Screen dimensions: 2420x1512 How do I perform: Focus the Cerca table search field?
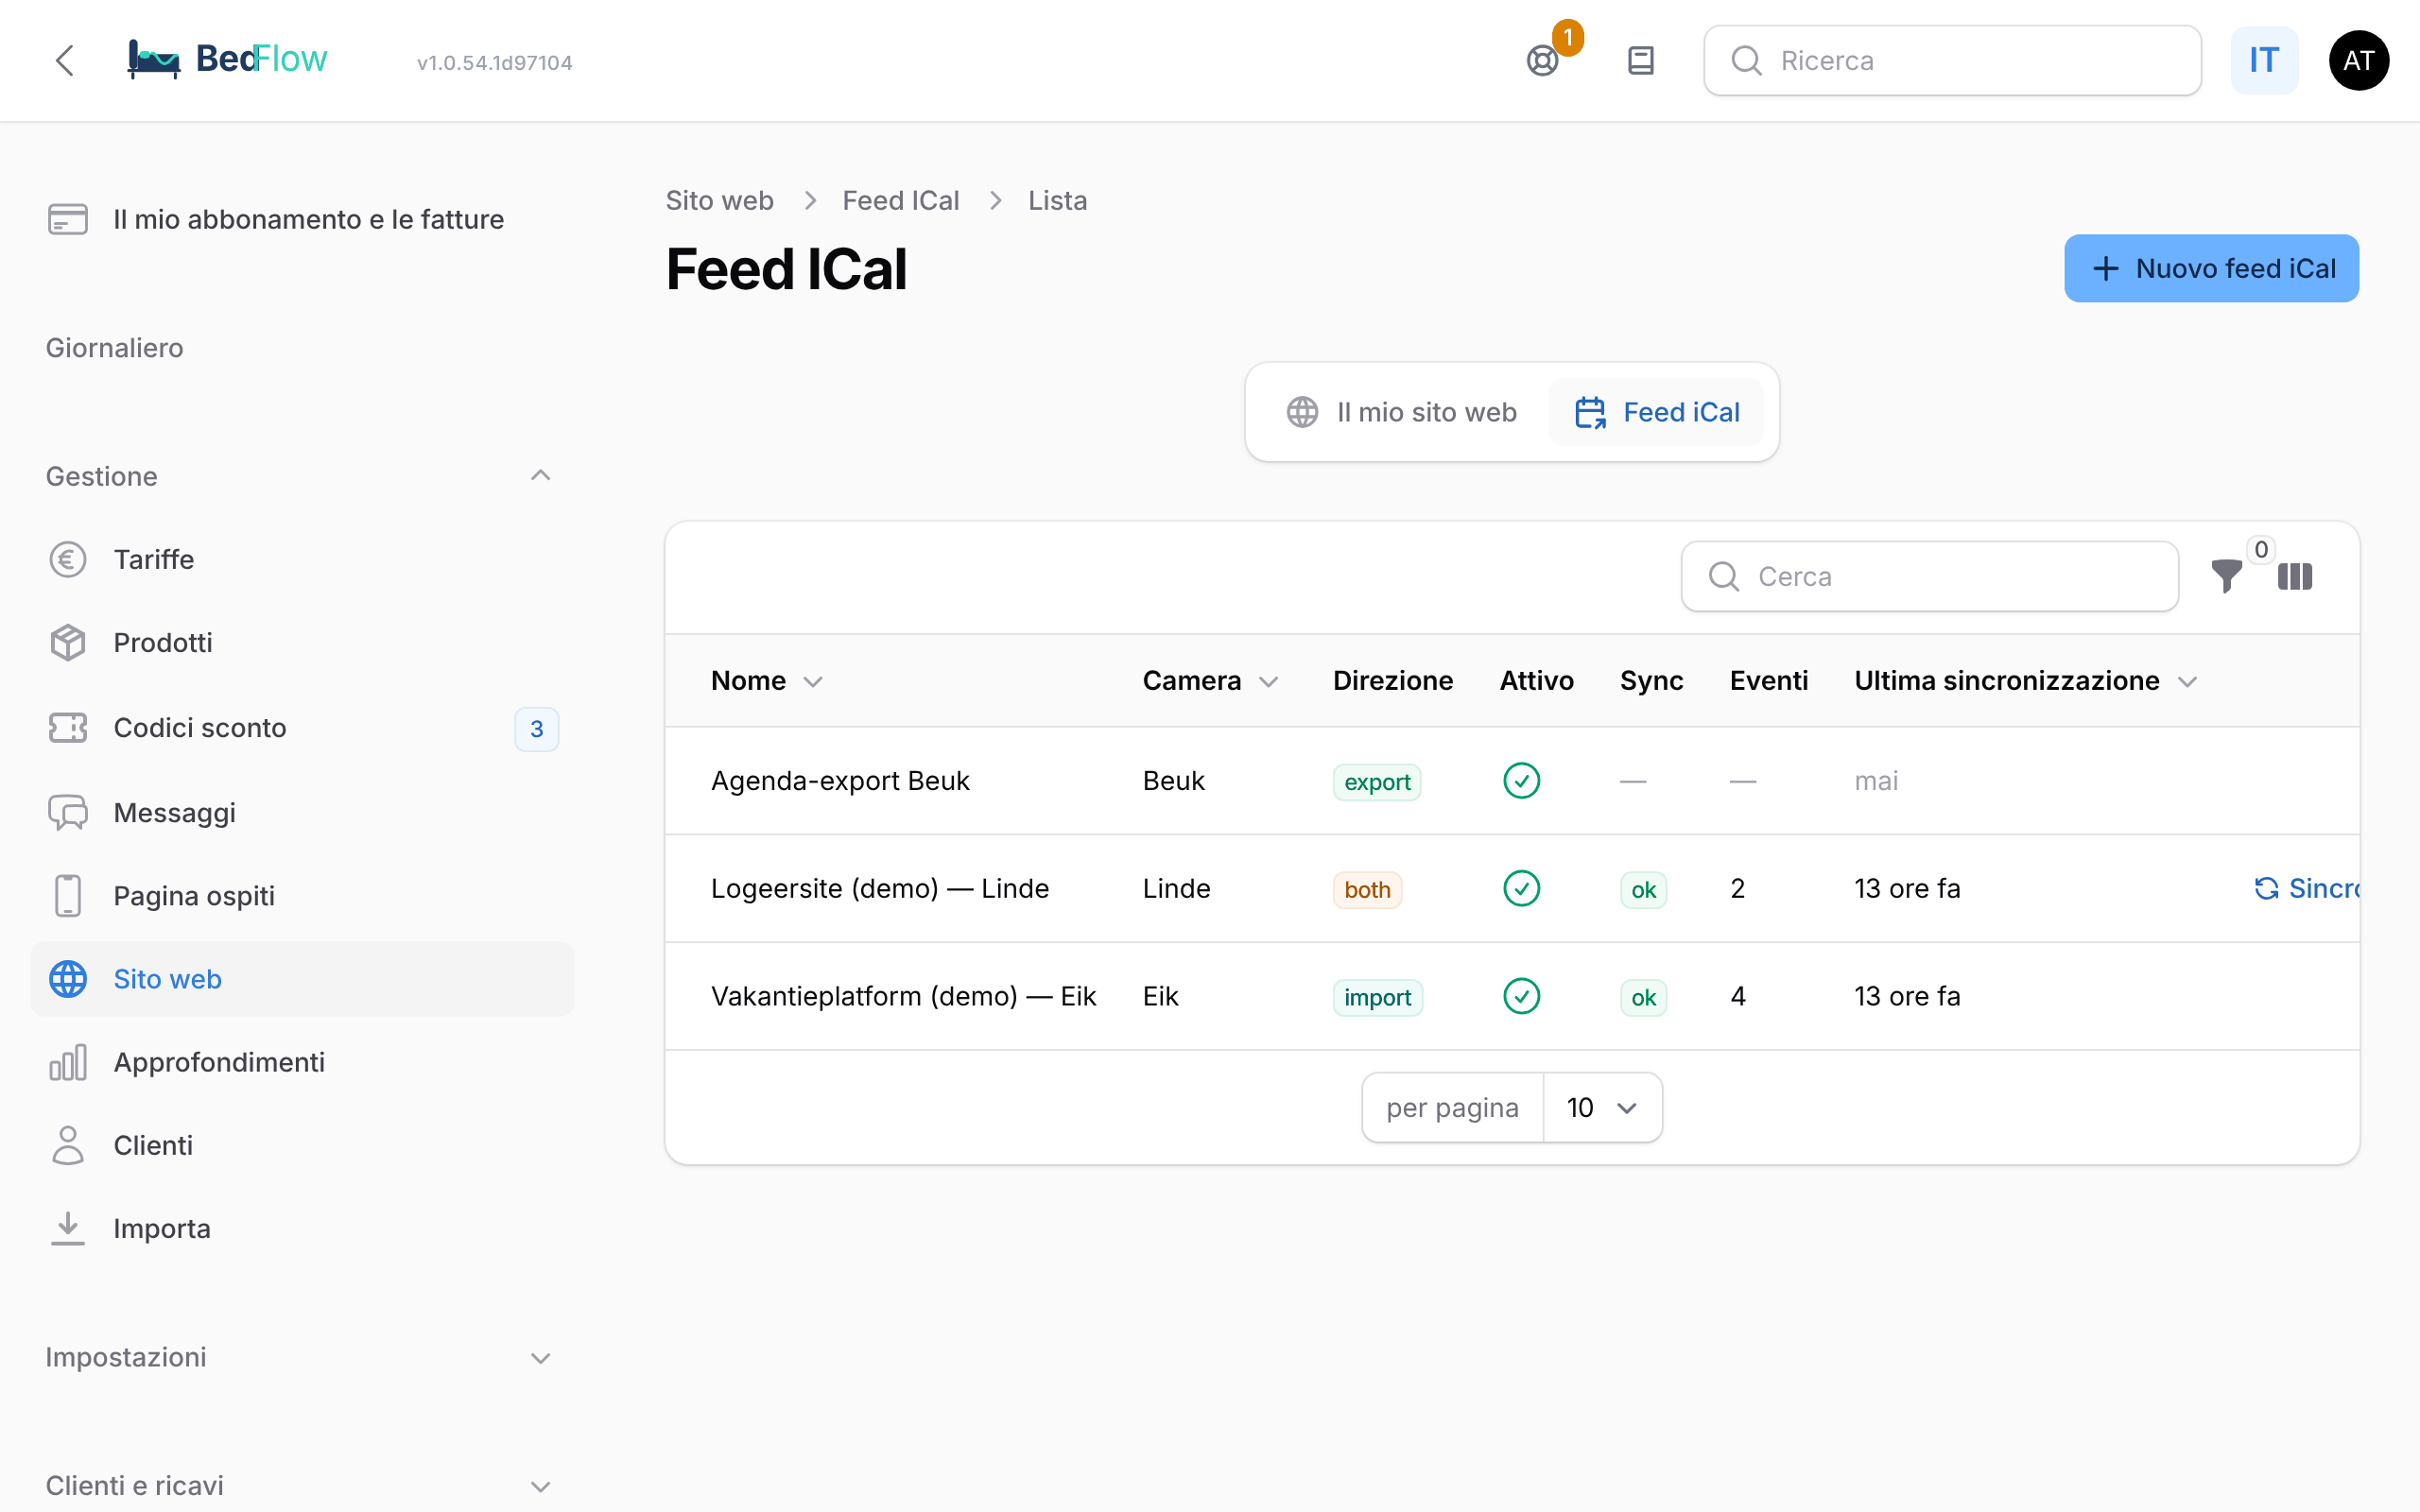pos(1930,576)
